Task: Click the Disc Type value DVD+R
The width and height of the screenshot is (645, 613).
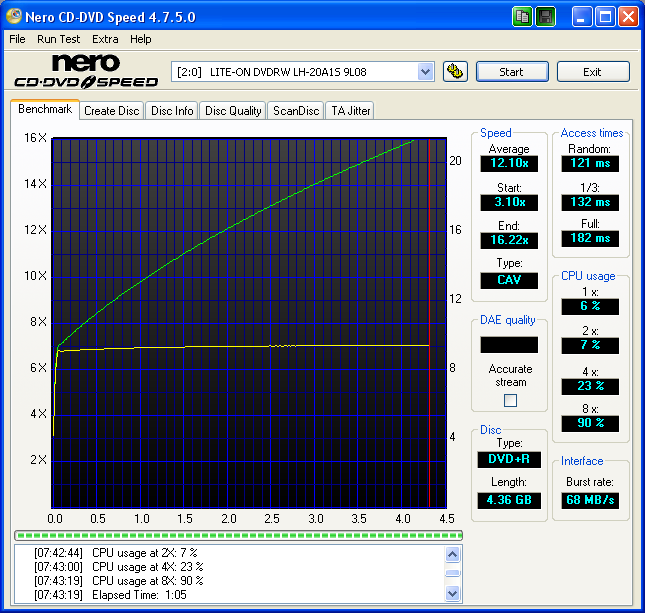Action: click(509, 460)
